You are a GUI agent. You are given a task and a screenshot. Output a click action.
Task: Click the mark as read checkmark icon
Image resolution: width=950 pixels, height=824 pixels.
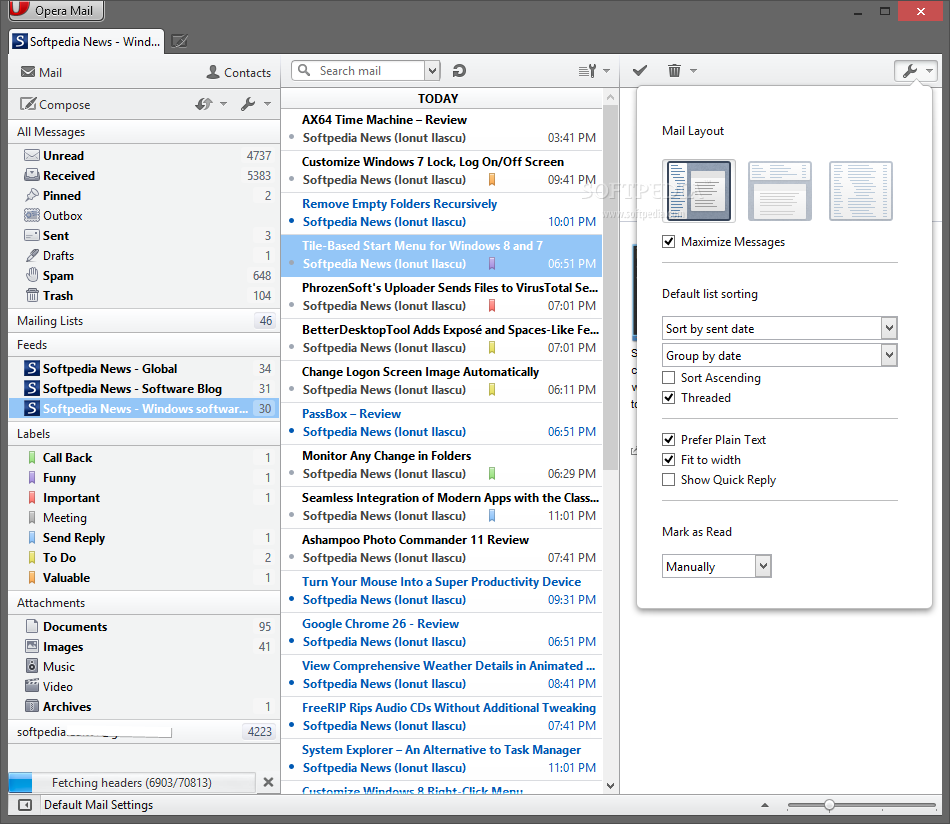(640, 71)
